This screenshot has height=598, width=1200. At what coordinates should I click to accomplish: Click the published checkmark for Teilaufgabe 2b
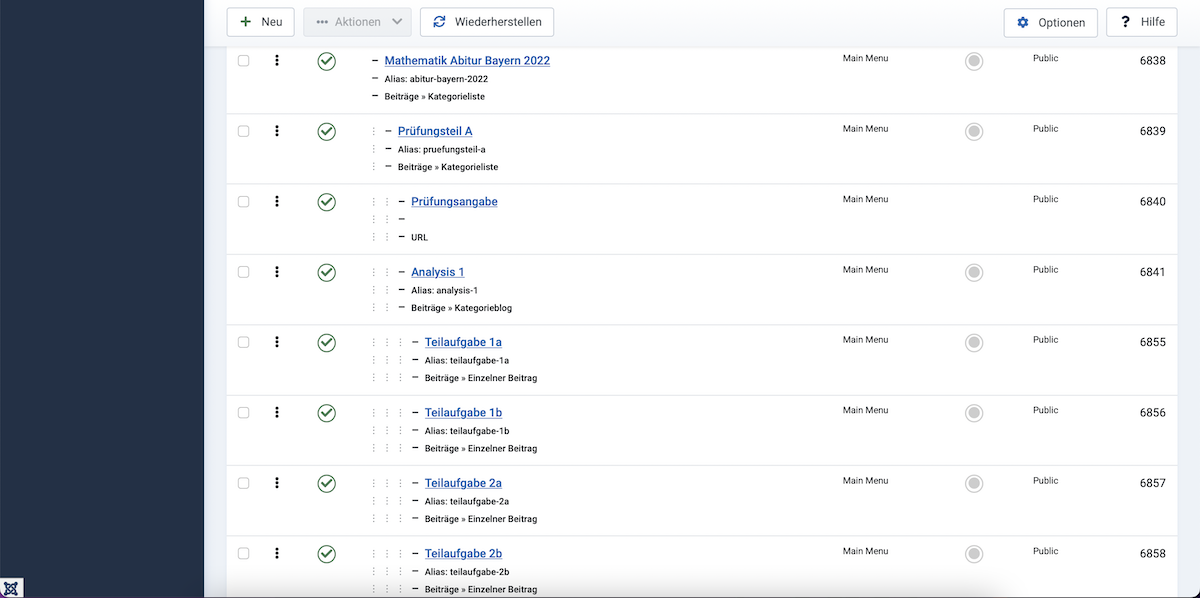326,554
